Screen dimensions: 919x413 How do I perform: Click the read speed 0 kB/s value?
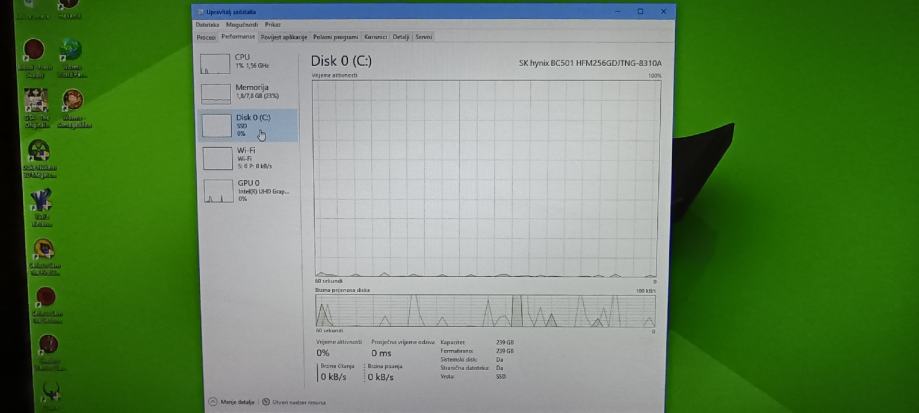tap(333, 377)
